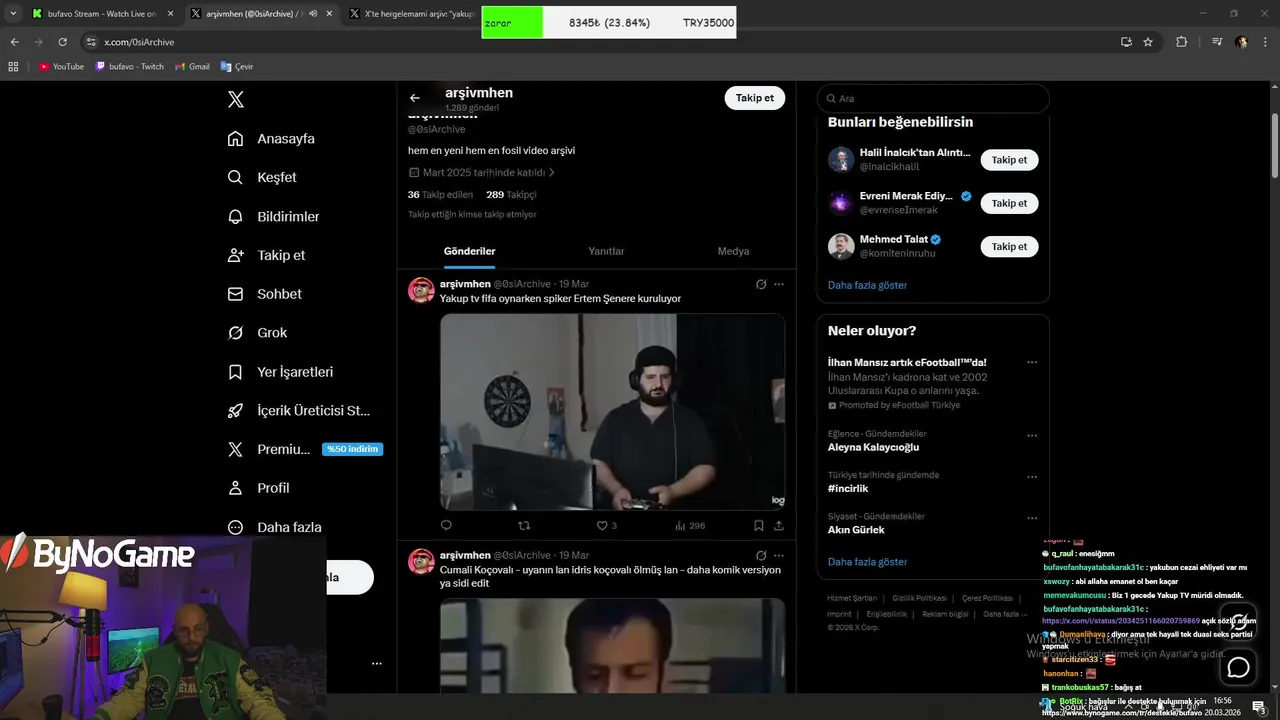Open Keşfet search page
Viewport: 1280px width, 720px height.
coord(262,177)
